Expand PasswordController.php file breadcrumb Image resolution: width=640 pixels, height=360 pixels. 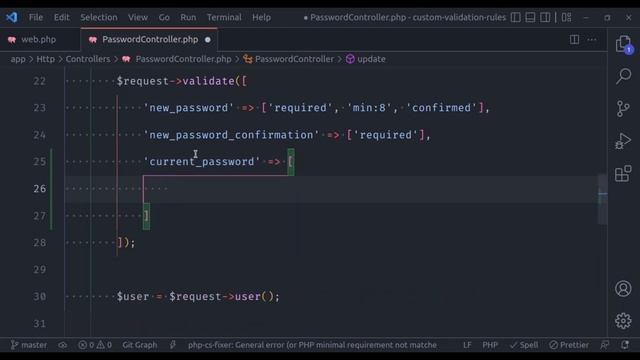[183, 59]
